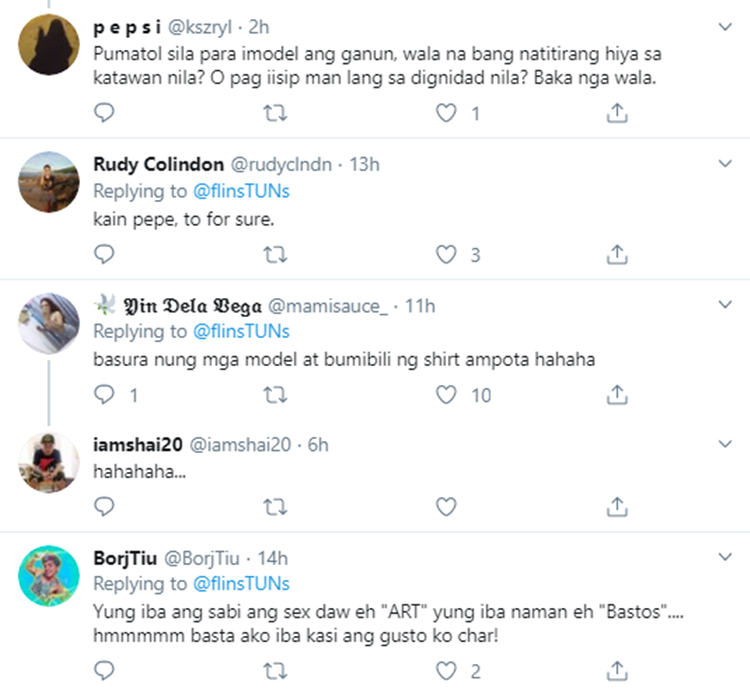Click the Rudy Colindon display name
The height and width of the screenshot is (694, 750).
[x=157, y=164]
